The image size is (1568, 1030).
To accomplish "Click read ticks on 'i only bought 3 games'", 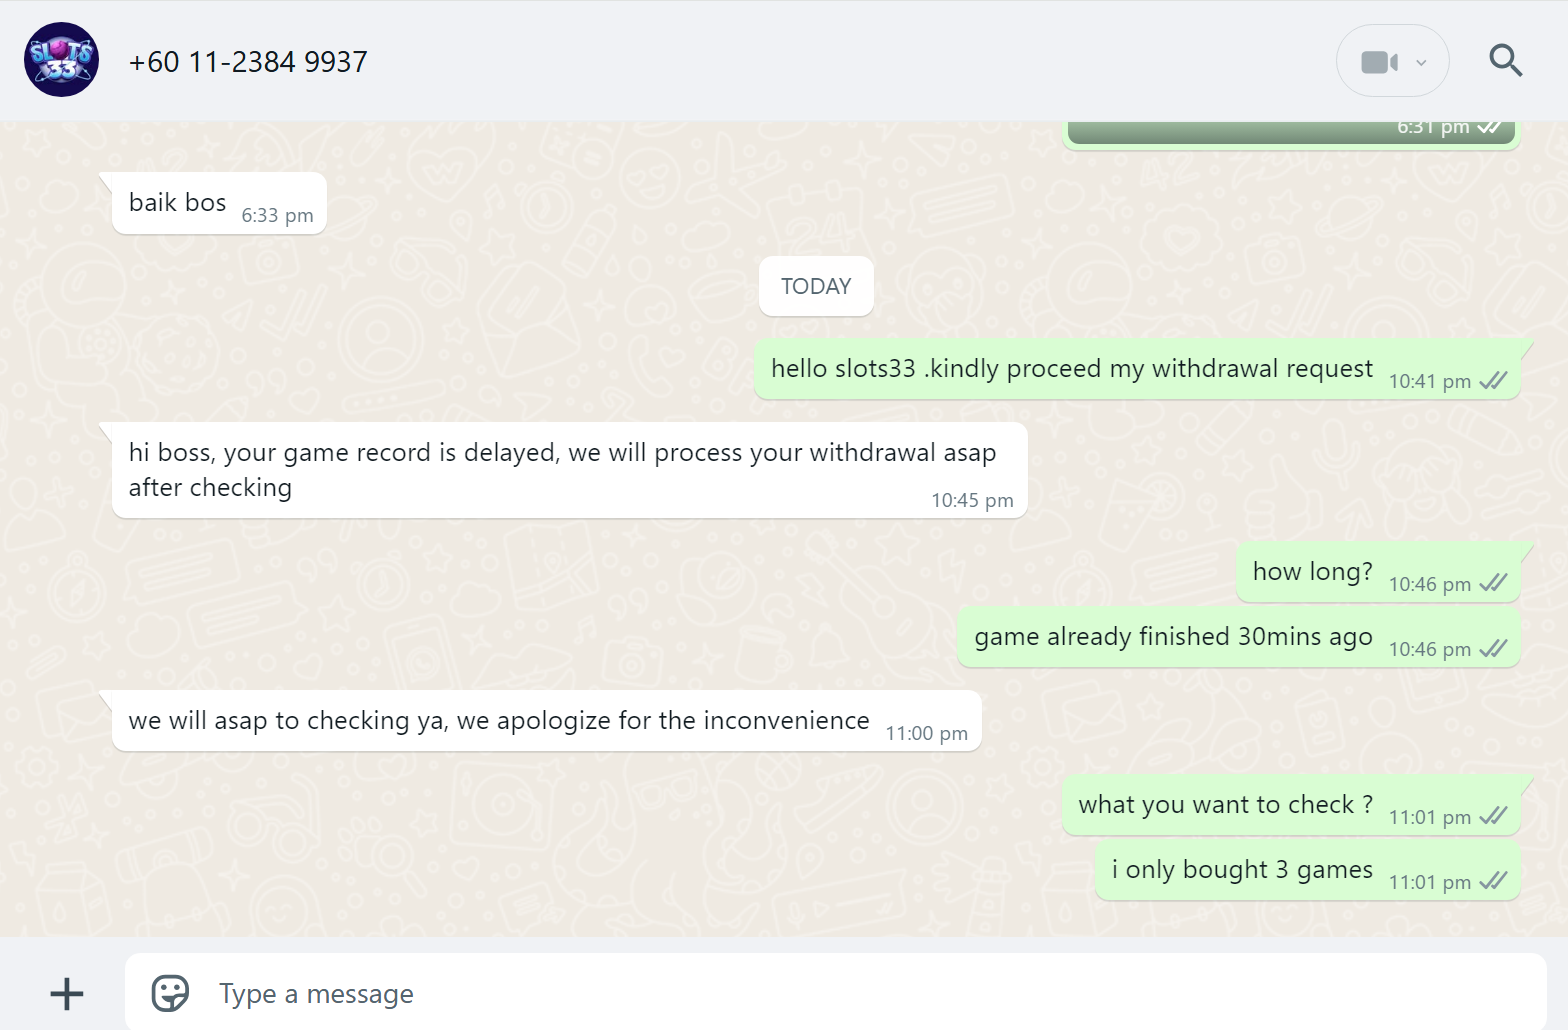I will tap(1493, 881).
